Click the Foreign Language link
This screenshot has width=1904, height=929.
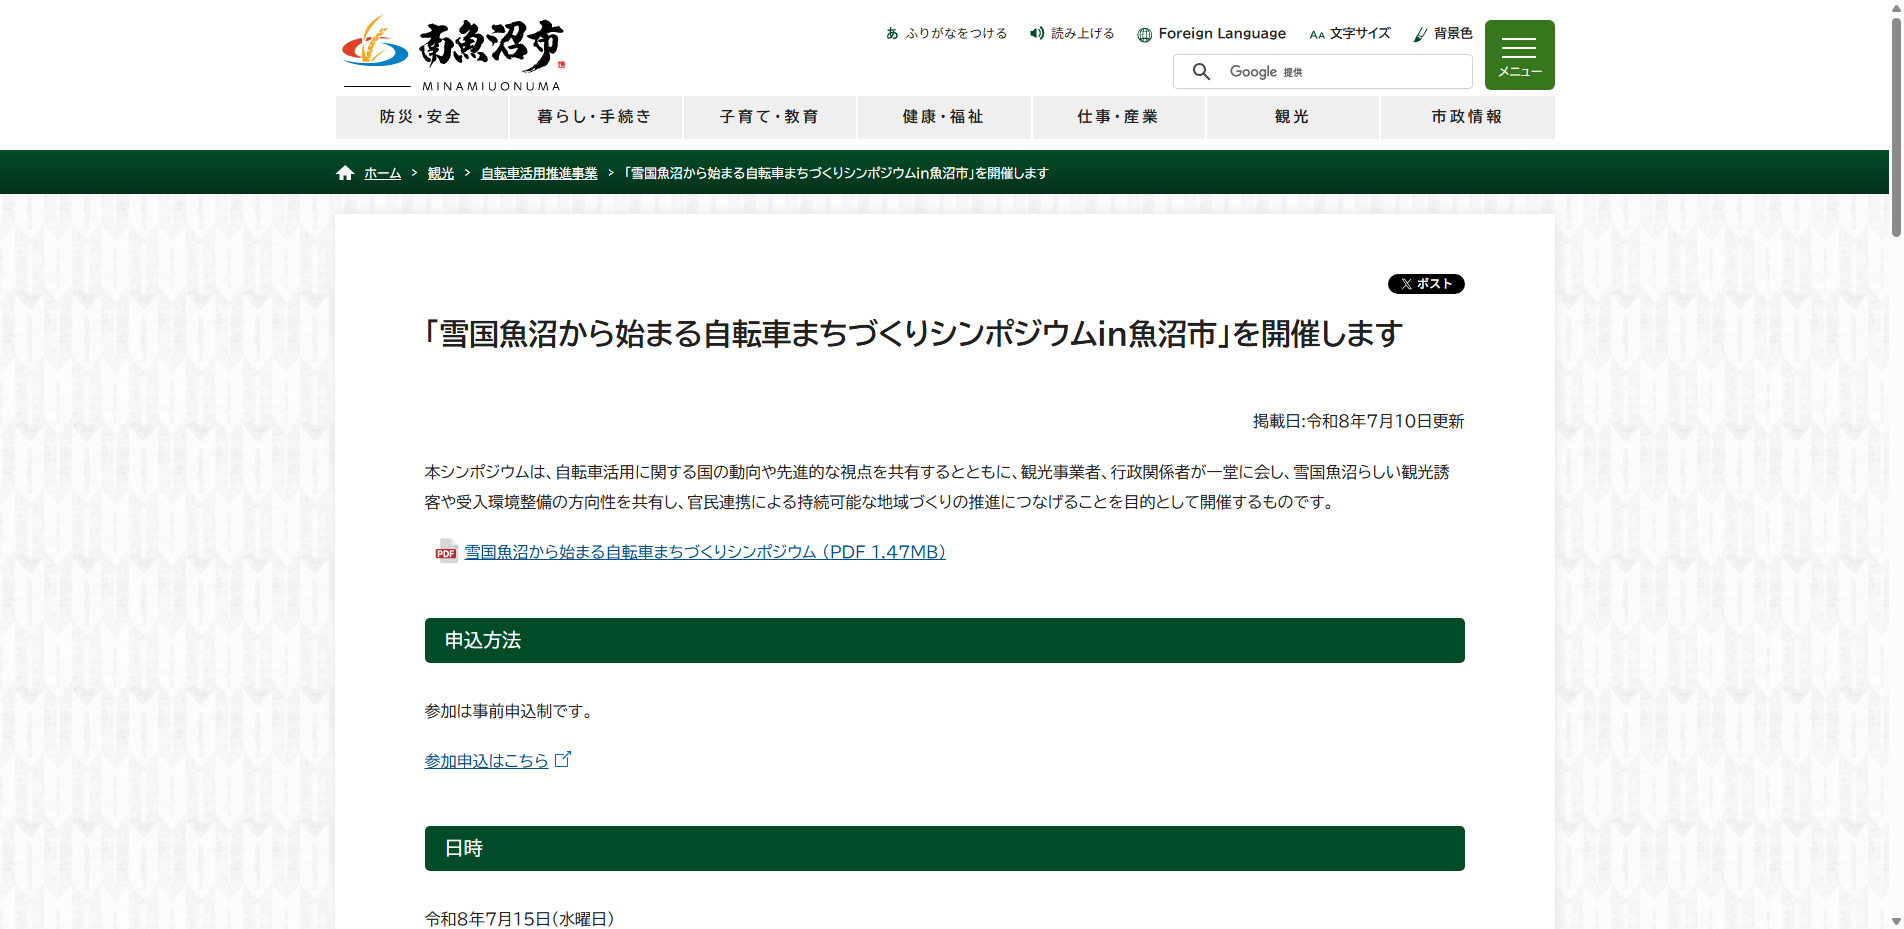point(1222,33)
